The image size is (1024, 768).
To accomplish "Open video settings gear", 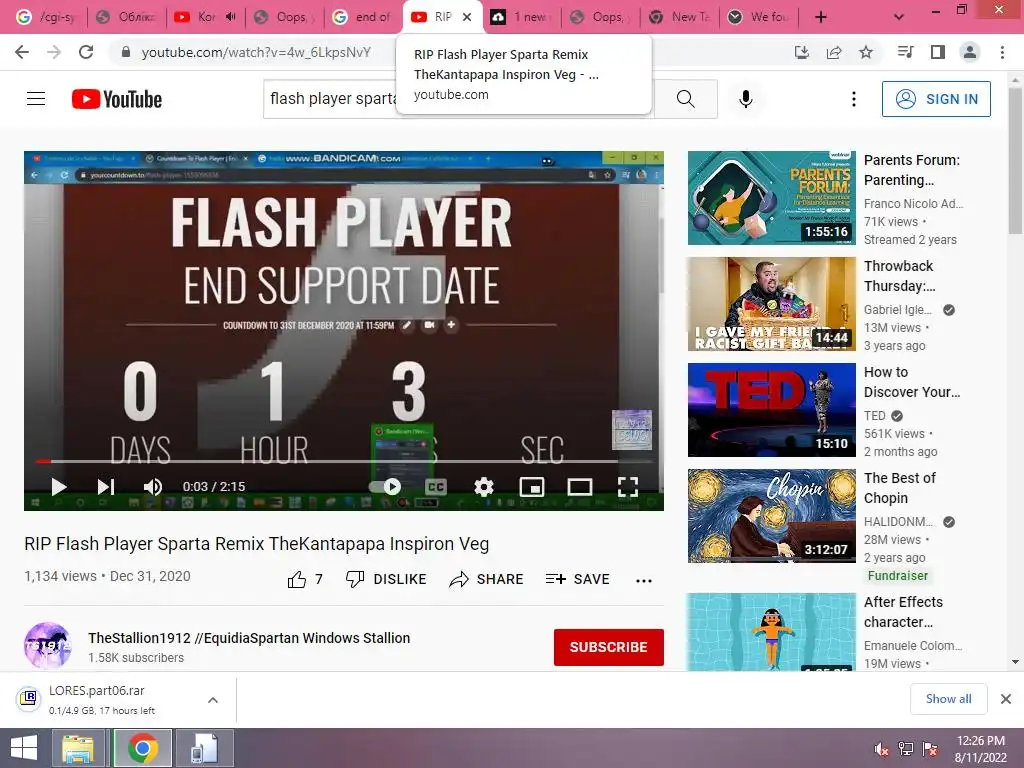I will (484, 487).
